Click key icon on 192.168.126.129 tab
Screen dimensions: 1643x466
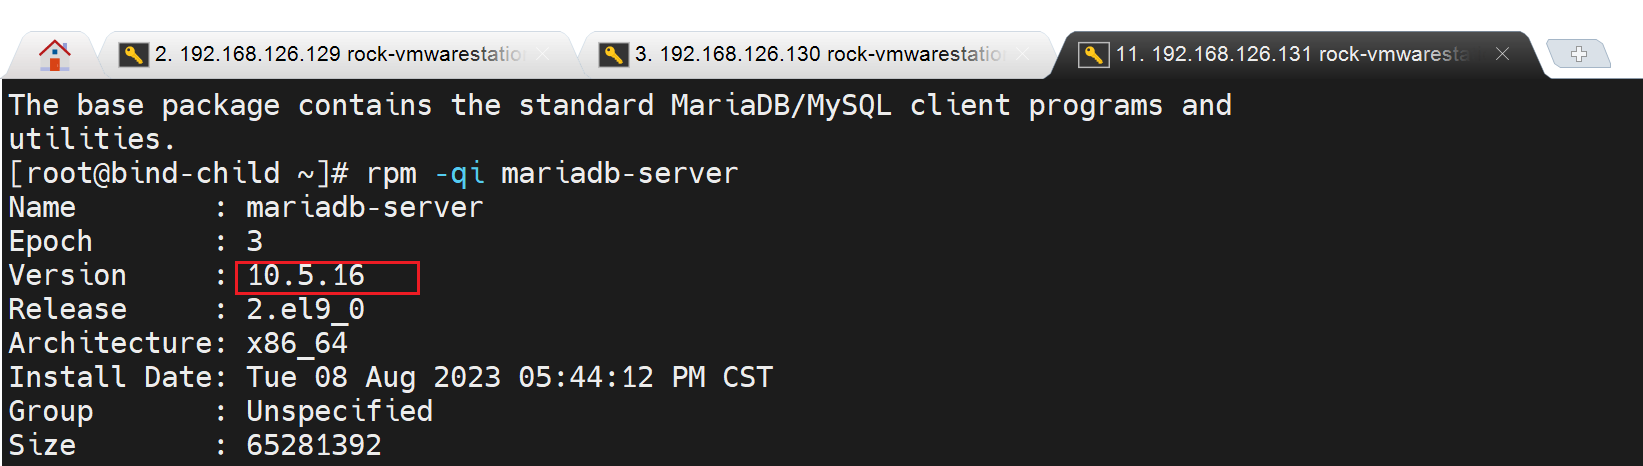click(x=133, y=54)
